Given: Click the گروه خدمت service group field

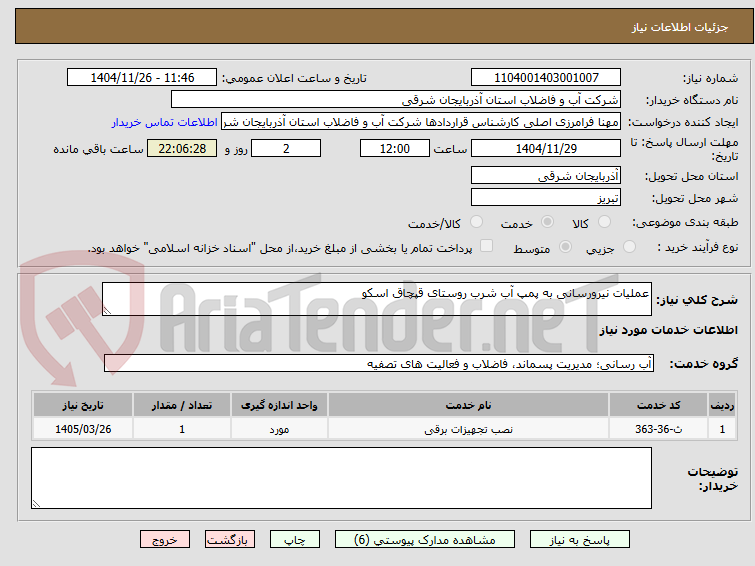Looking at the screenshot, I should tap(379, 363).
